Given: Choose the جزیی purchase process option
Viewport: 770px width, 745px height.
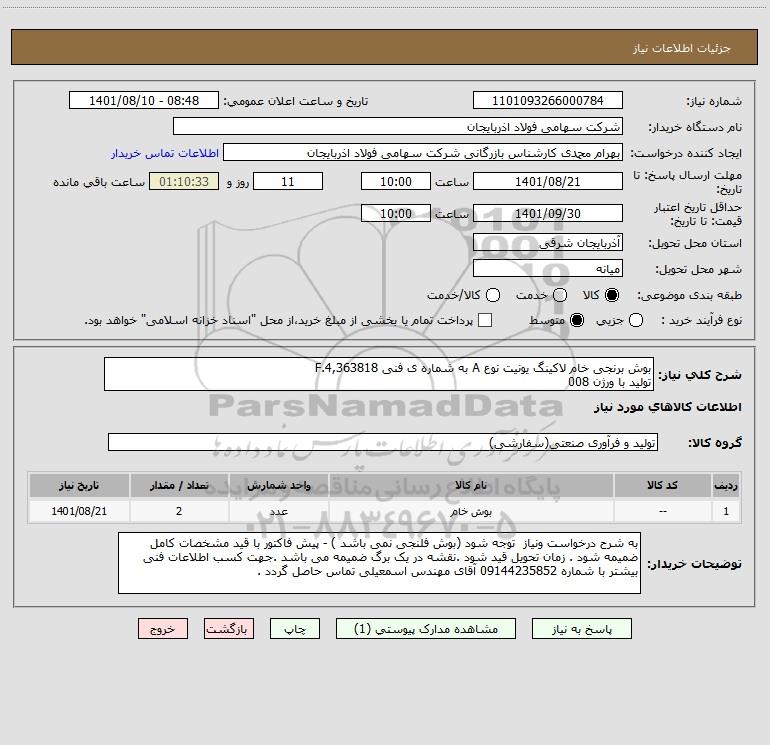Looking at the screenshot, I should click(x=635, y=320).
